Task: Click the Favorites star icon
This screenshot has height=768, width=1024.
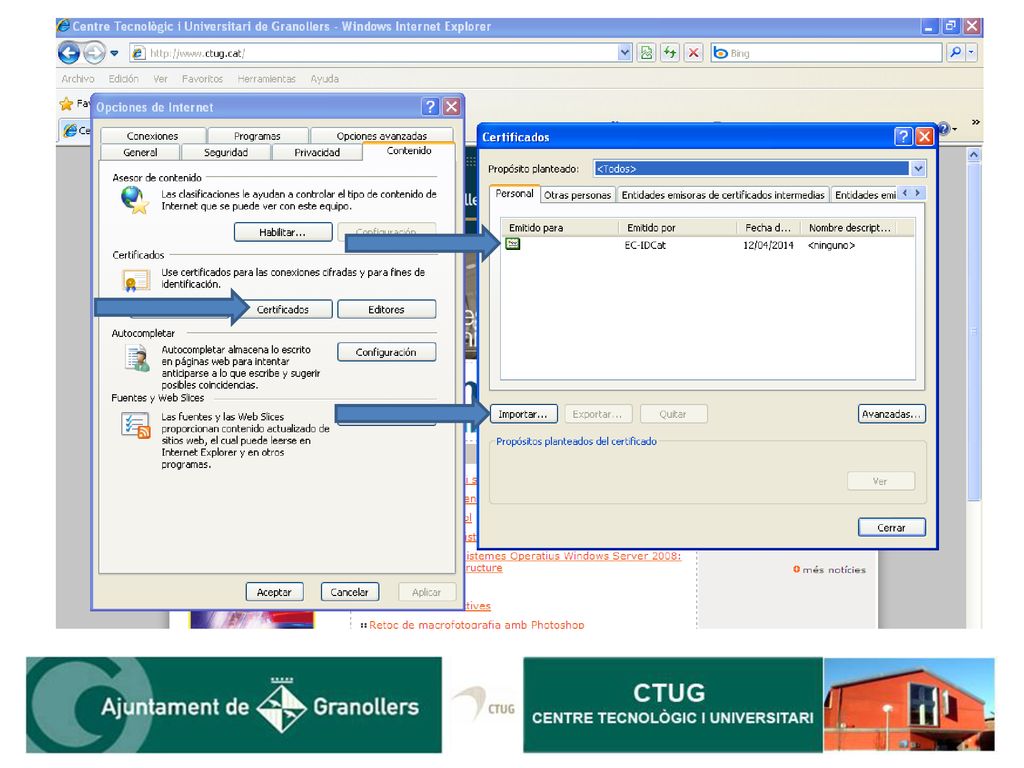Action: coord(66,104)
